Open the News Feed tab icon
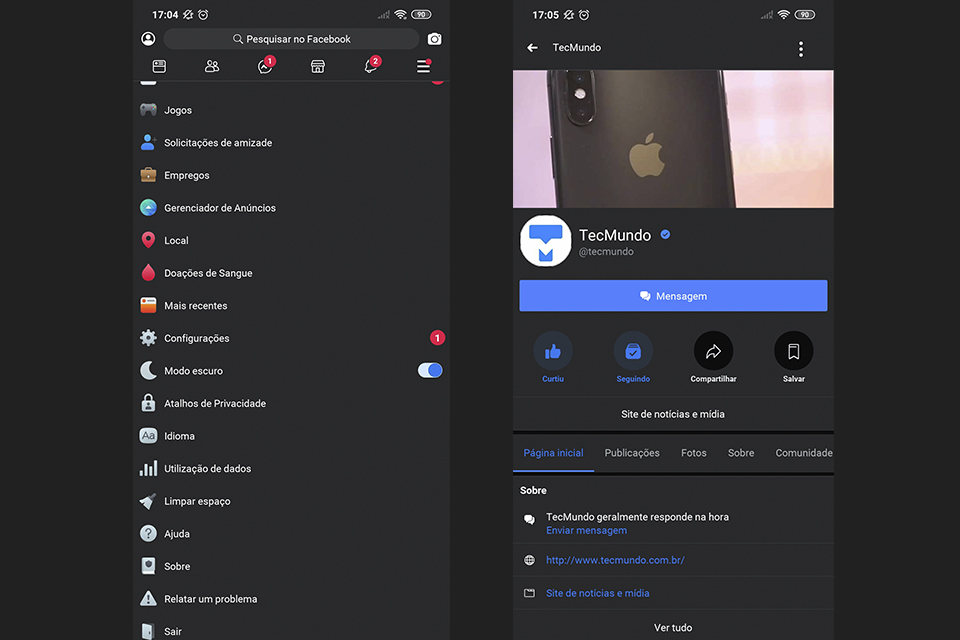 pyautogui.click(x=159, y=66)
